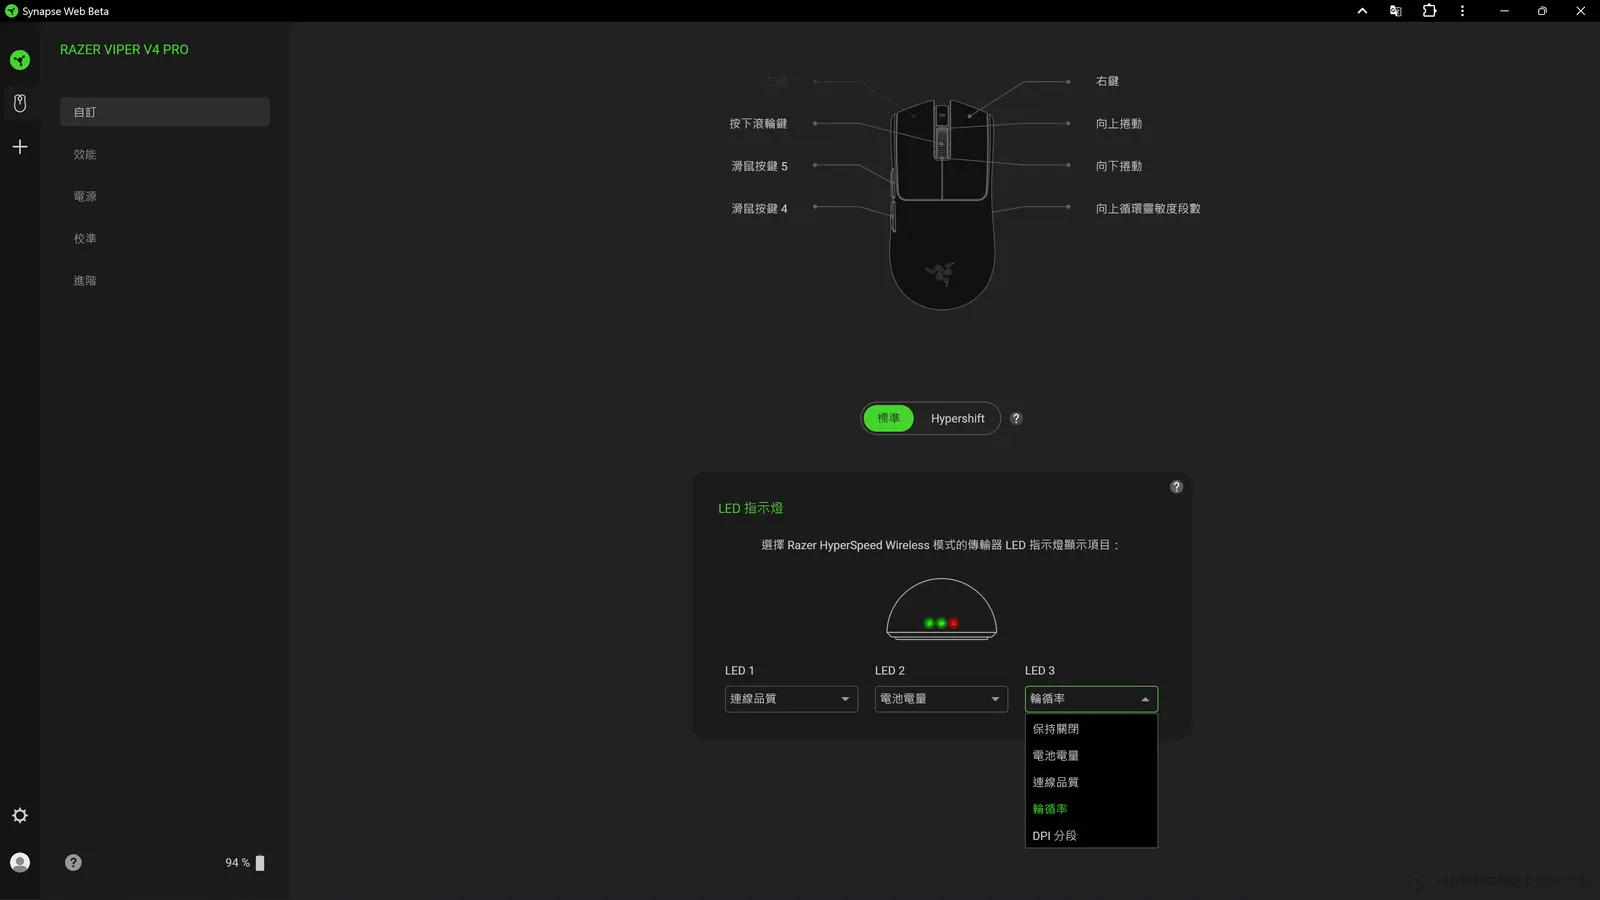
Task: Click the upward chevron in title bar
Action: pos(1362,11)
